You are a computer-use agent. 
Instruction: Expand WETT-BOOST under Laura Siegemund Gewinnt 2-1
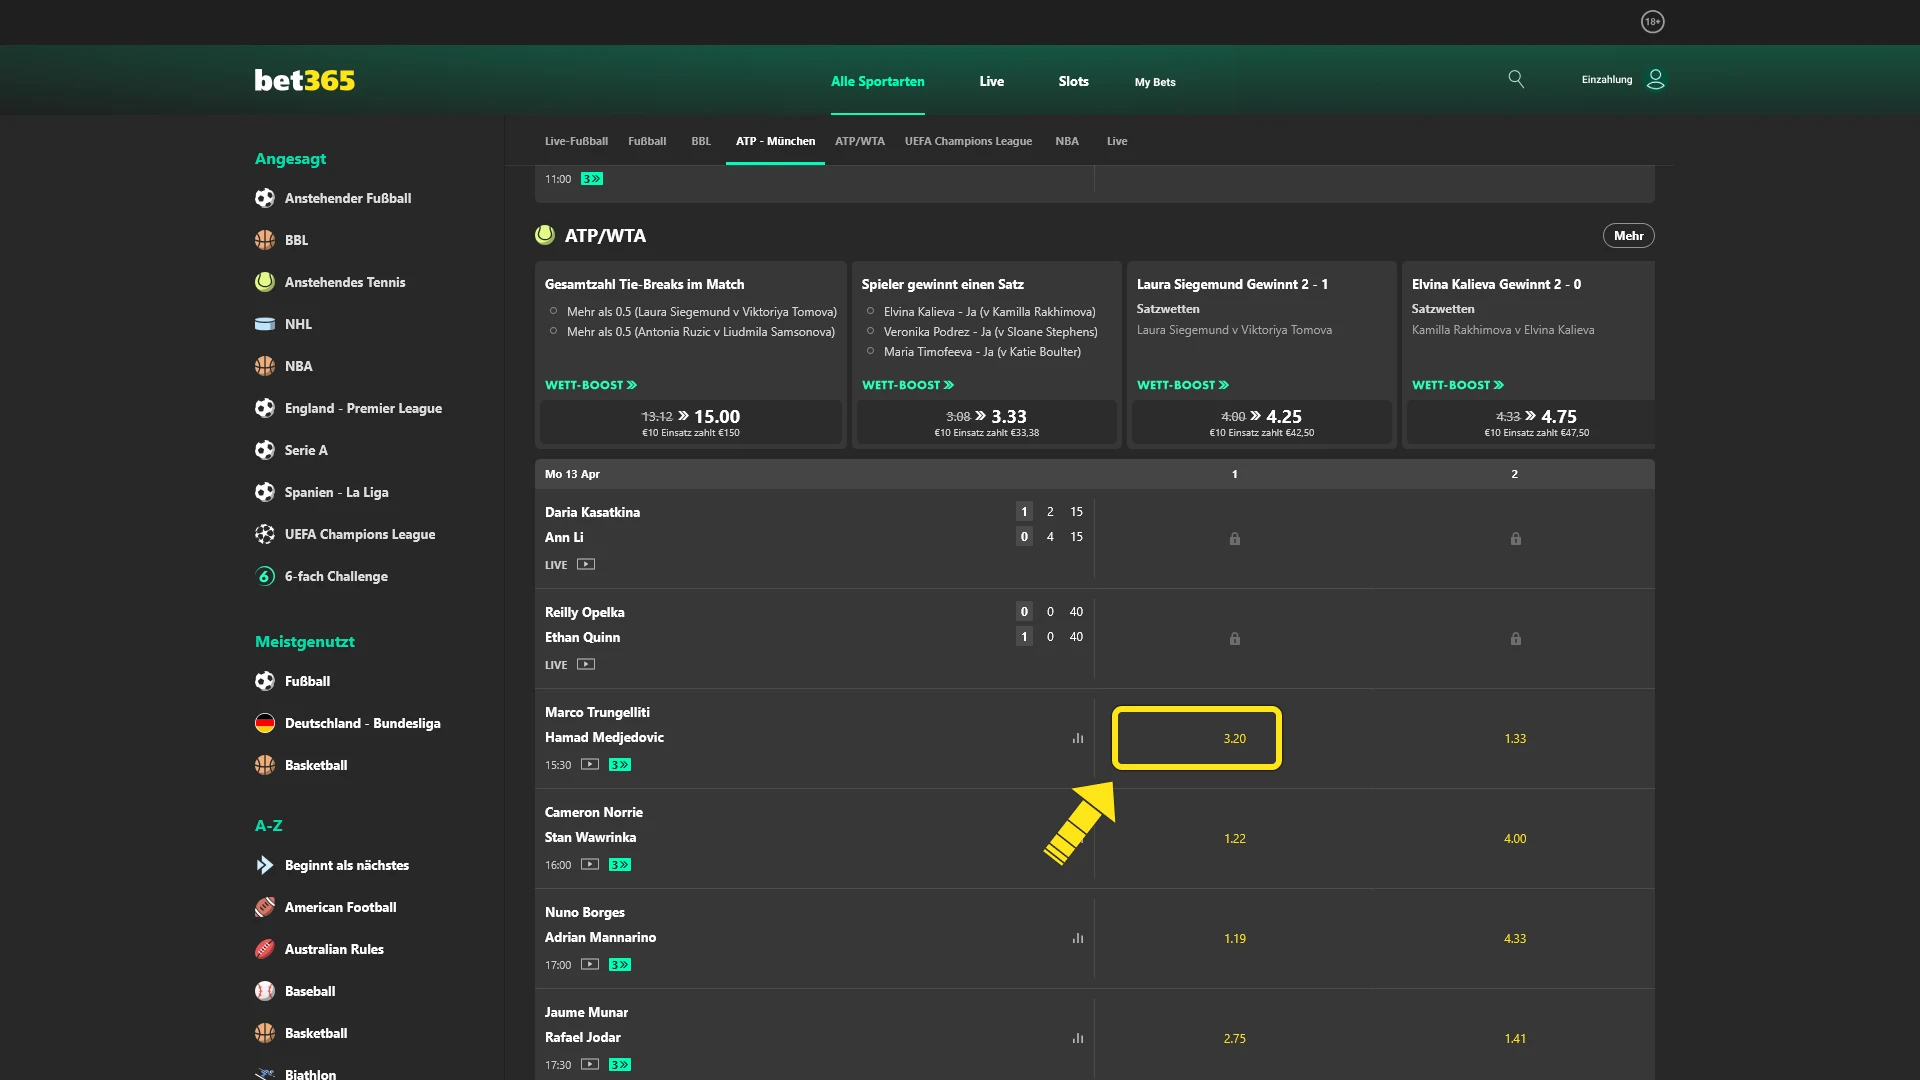tap(1182, 384)
